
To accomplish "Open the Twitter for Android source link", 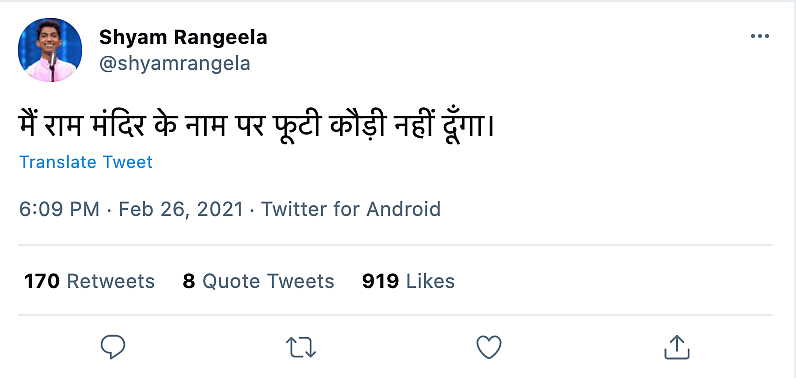I will point(351,209).
